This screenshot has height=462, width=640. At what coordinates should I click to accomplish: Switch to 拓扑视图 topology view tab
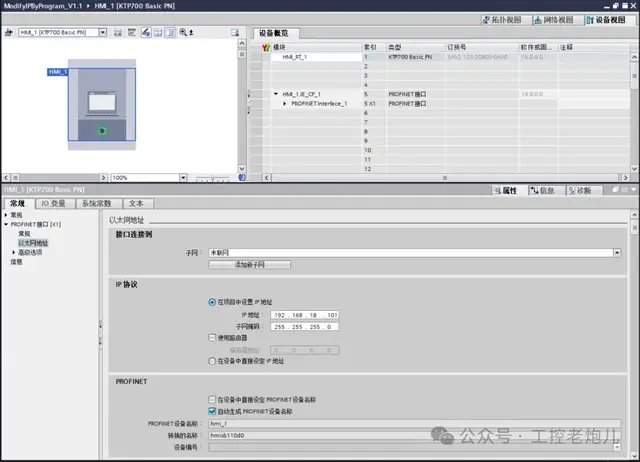click(x=506, y=20)
